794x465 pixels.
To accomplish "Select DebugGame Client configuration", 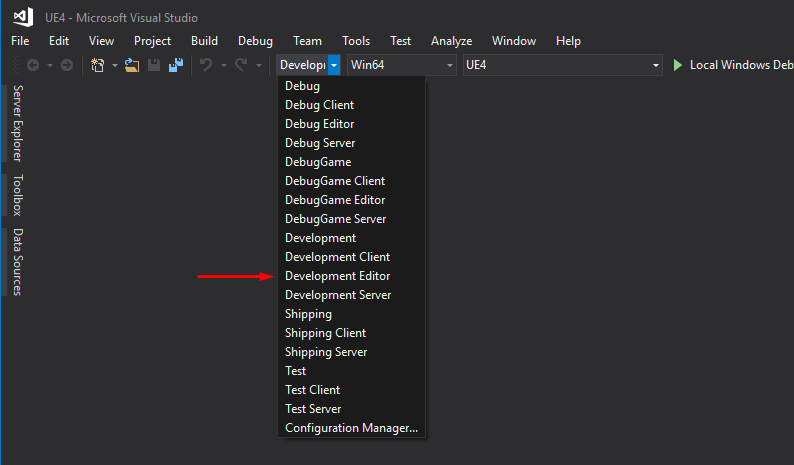I will [x=351, y=181].
